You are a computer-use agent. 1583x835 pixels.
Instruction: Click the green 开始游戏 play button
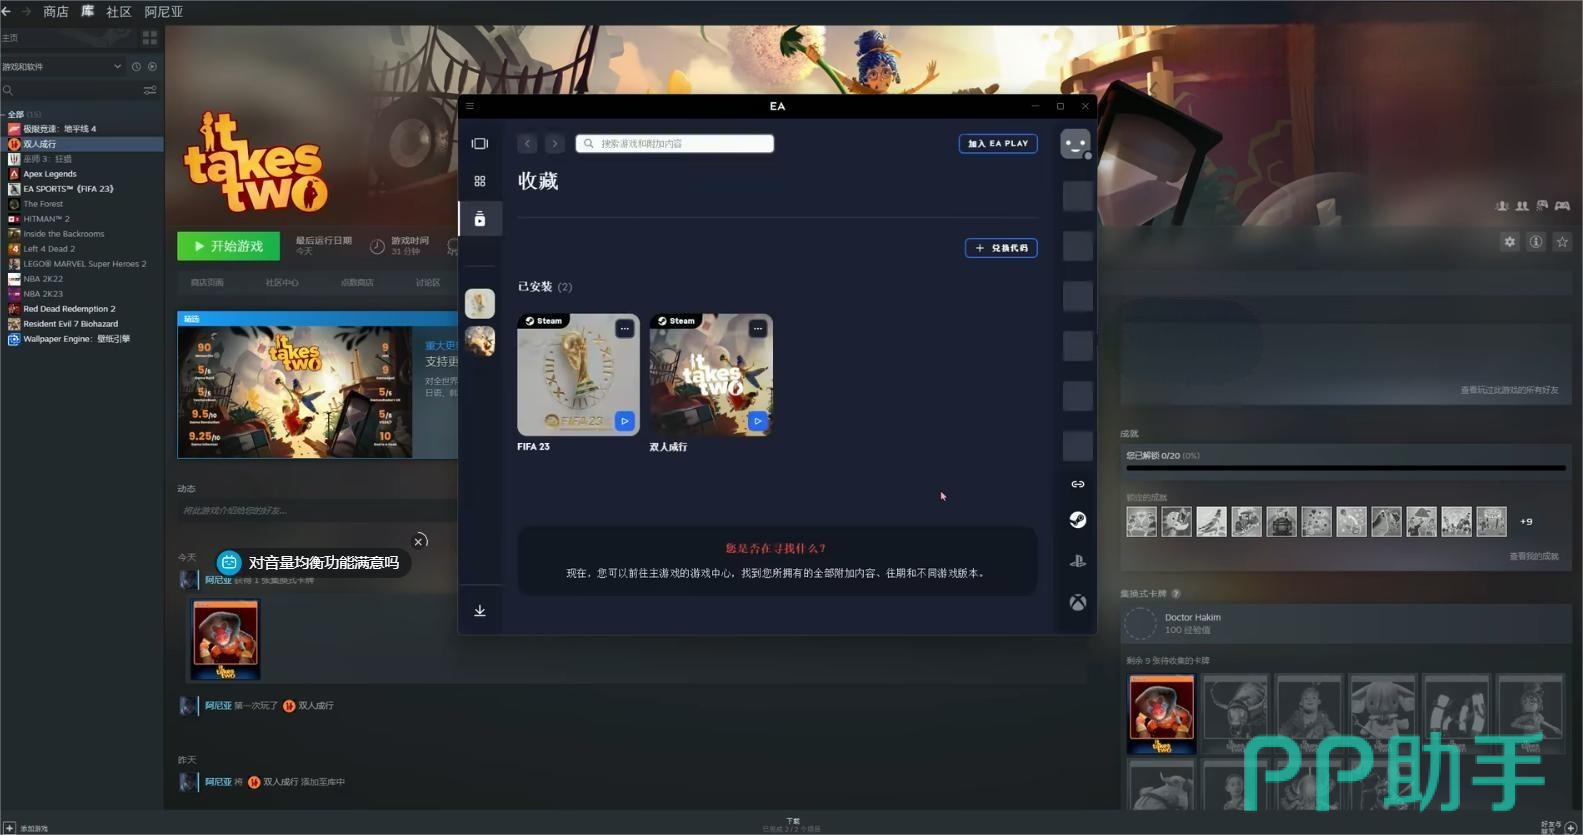[228, 246]
